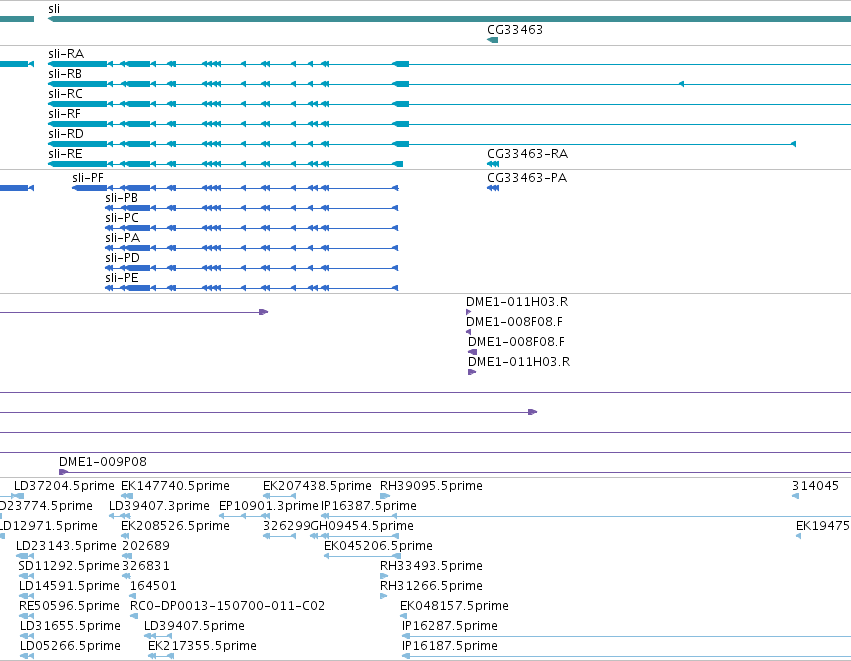This screenshot has height=661, width=851.
Task: Select the LD23143.5prime EST label
Action: tap(66, 546)
